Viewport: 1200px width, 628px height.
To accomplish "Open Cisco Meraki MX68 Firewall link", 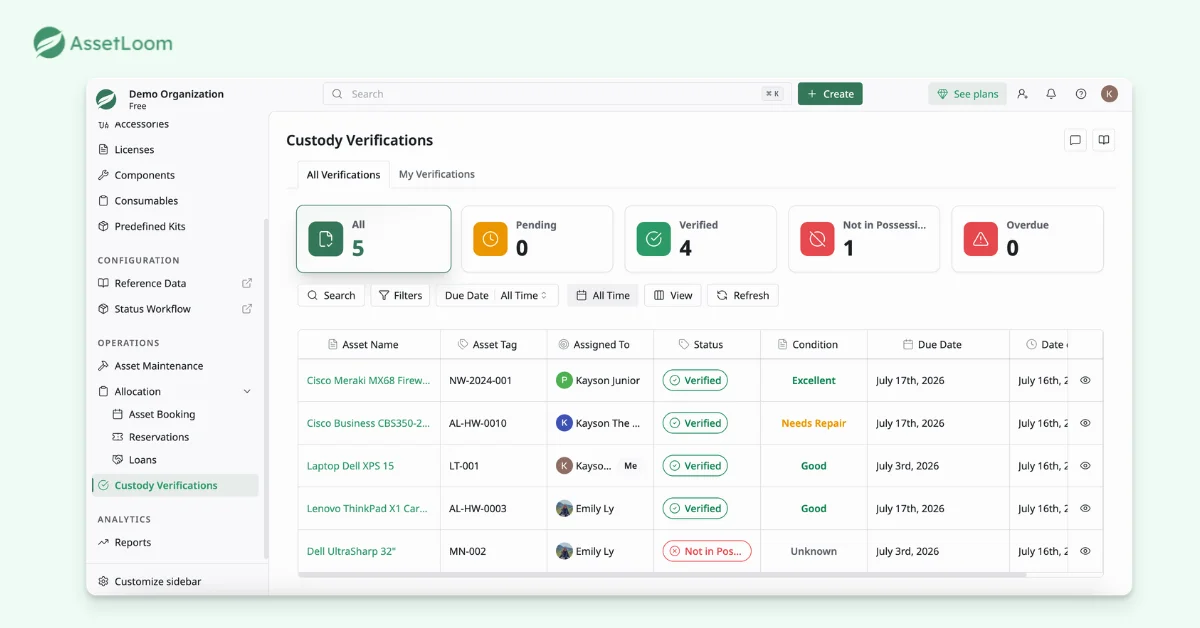I will click(369, 381).
